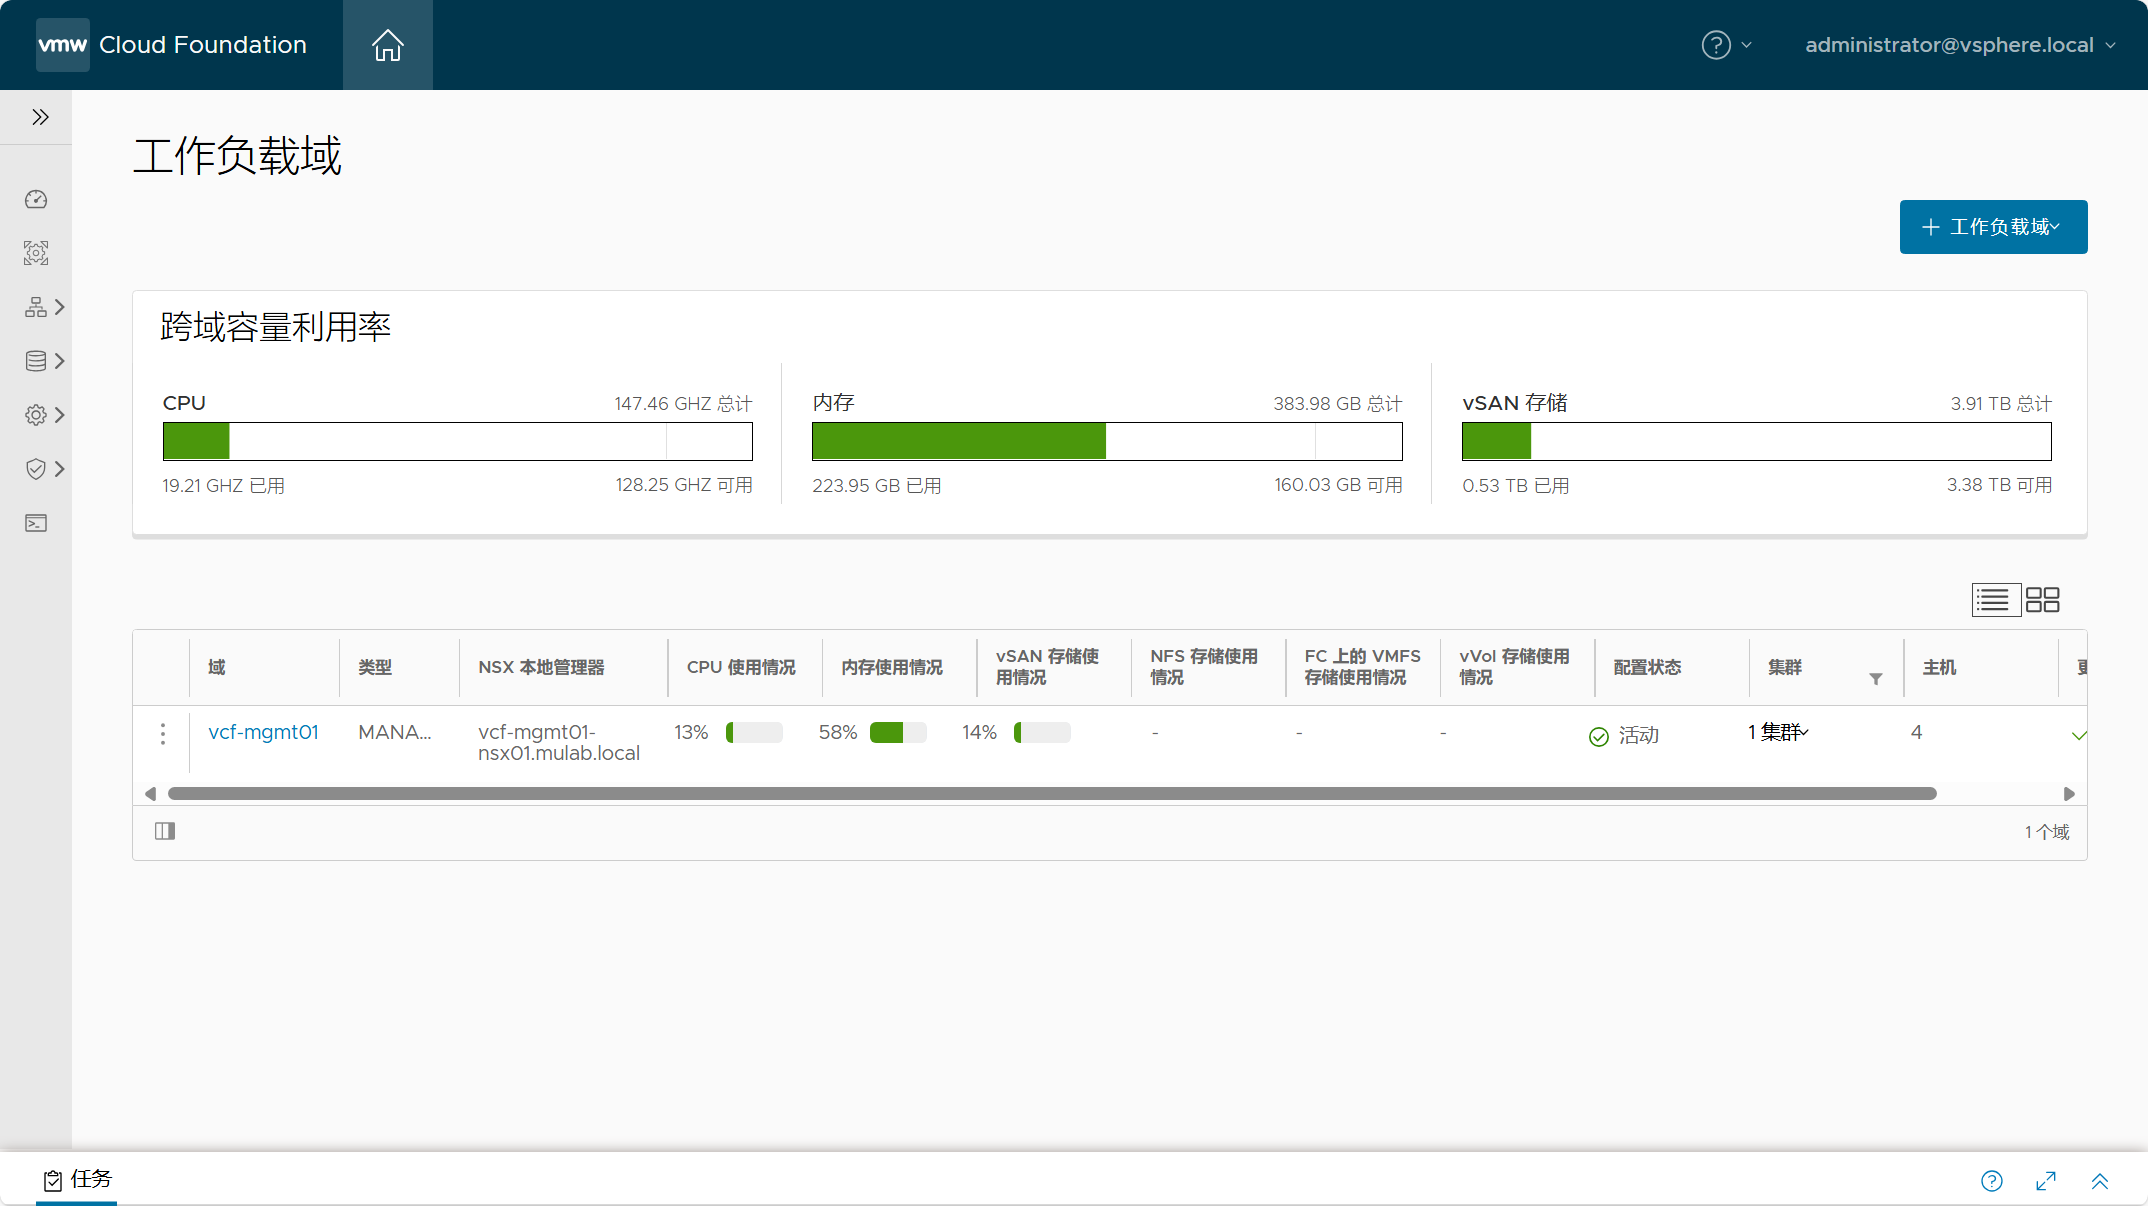Expand the Inventory hierarchy sidebar menu
This screenshot has height=1206, width=2148.
click(x=45, y=307)
